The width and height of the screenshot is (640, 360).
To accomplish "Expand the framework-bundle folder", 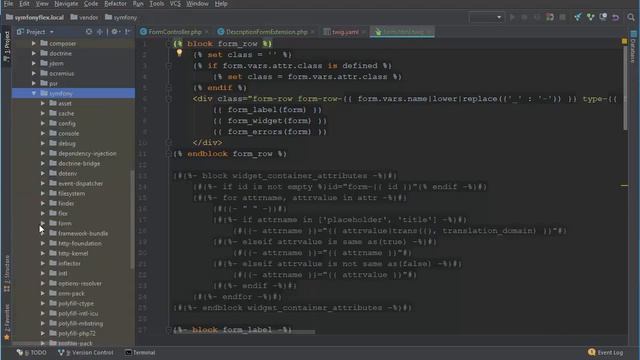I will [43, 233].
